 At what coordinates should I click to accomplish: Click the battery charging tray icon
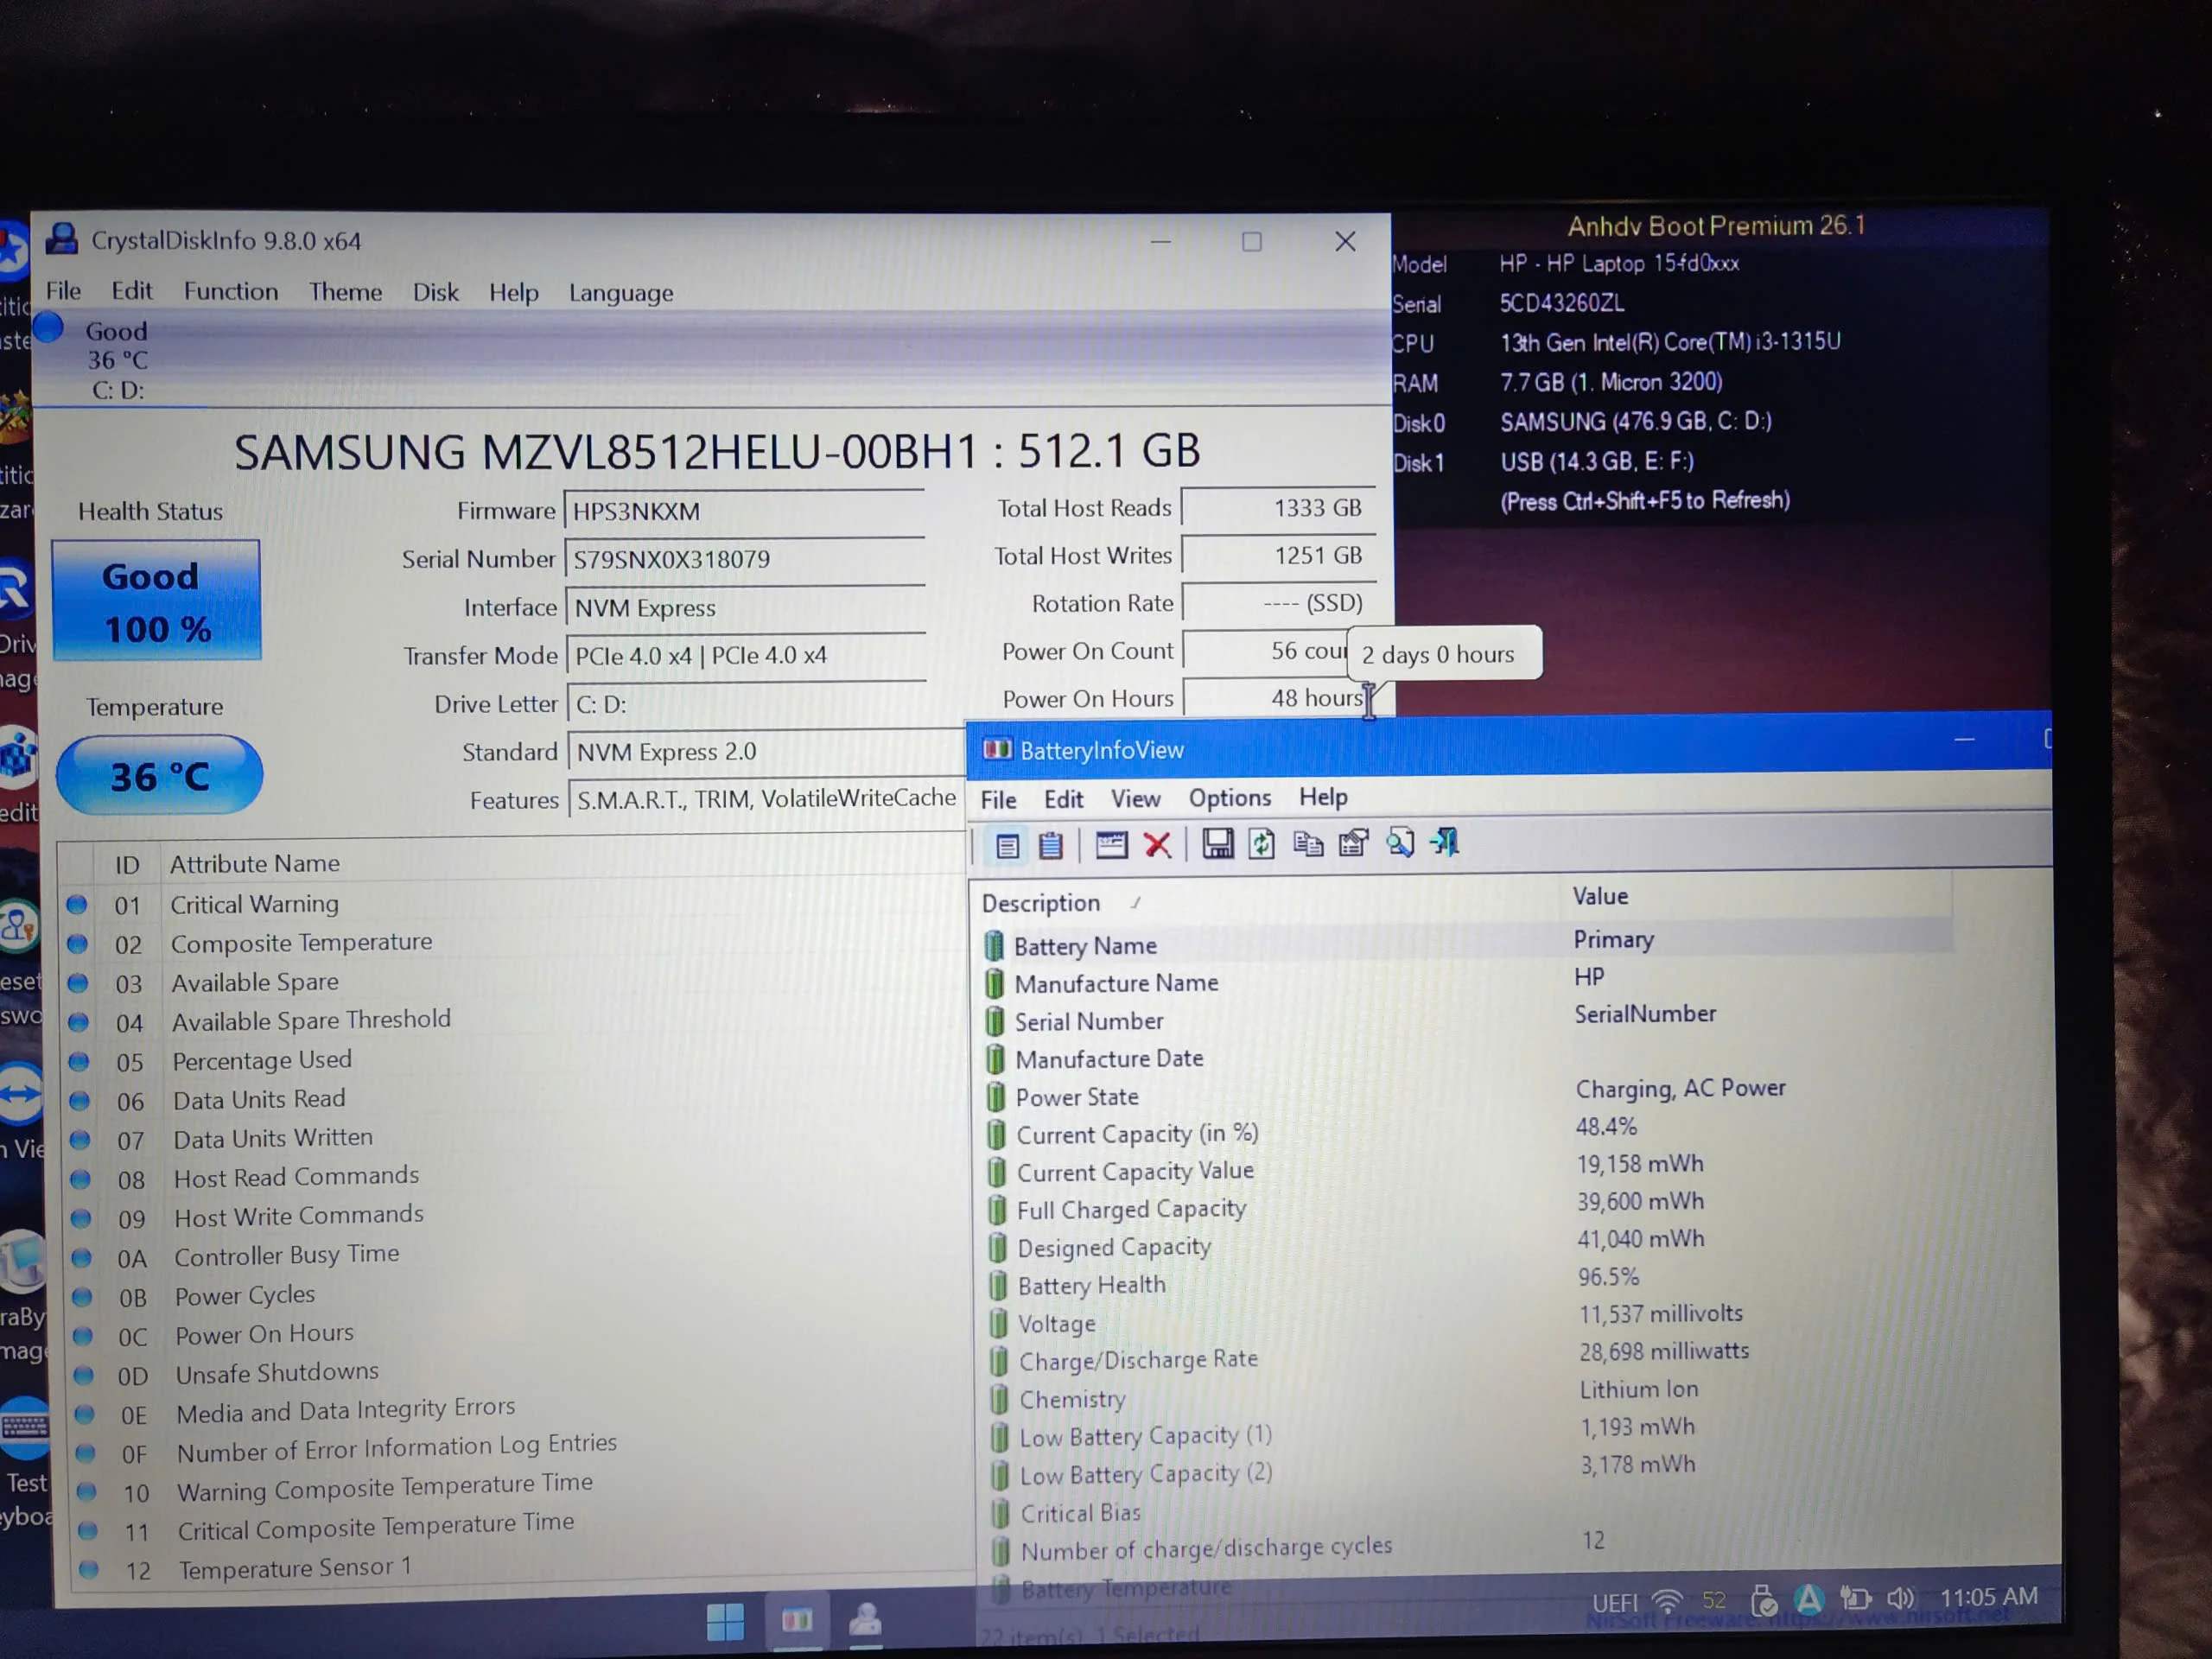coord(1855,1599)
